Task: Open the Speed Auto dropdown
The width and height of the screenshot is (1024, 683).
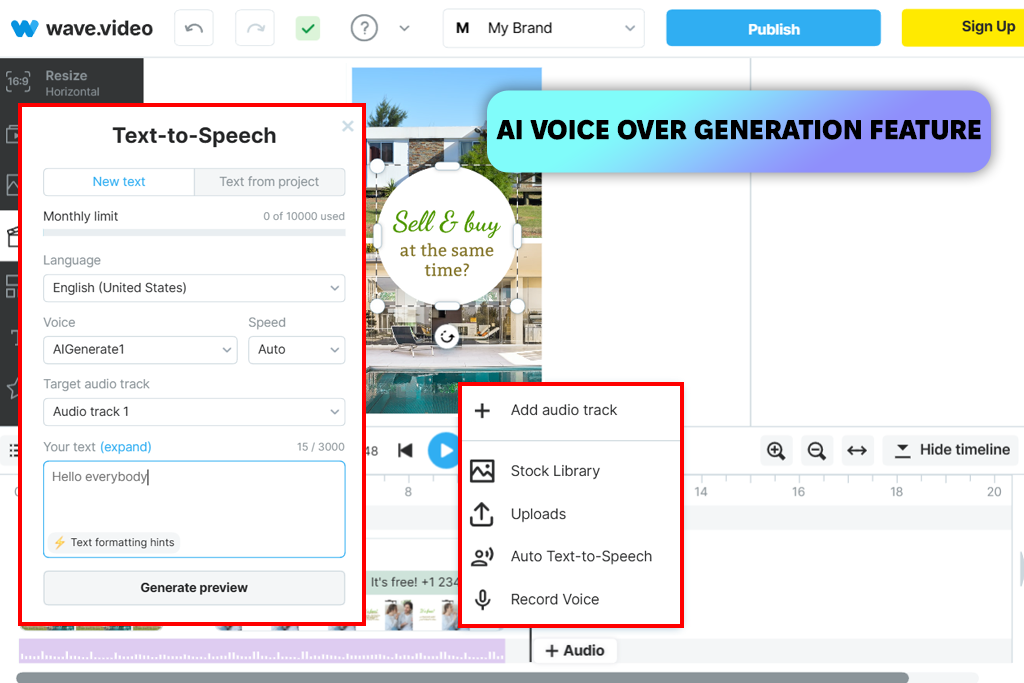Action: 296,349
